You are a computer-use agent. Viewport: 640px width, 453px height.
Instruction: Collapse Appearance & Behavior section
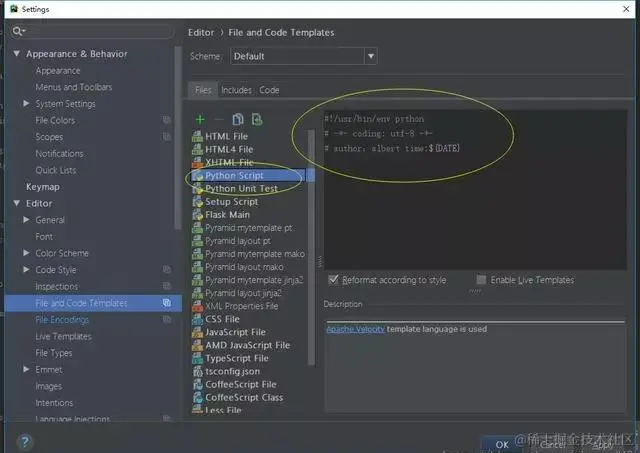pos(17,53)
